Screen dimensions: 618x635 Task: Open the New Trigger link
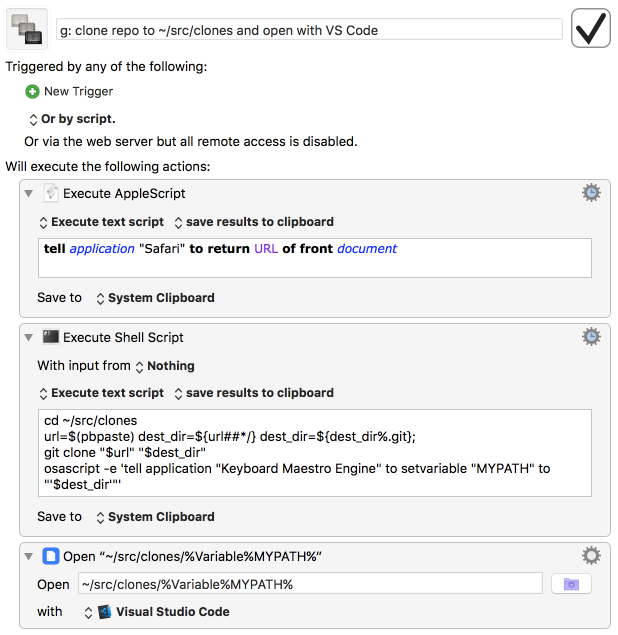pyautogui.click(x=78, y=91)
